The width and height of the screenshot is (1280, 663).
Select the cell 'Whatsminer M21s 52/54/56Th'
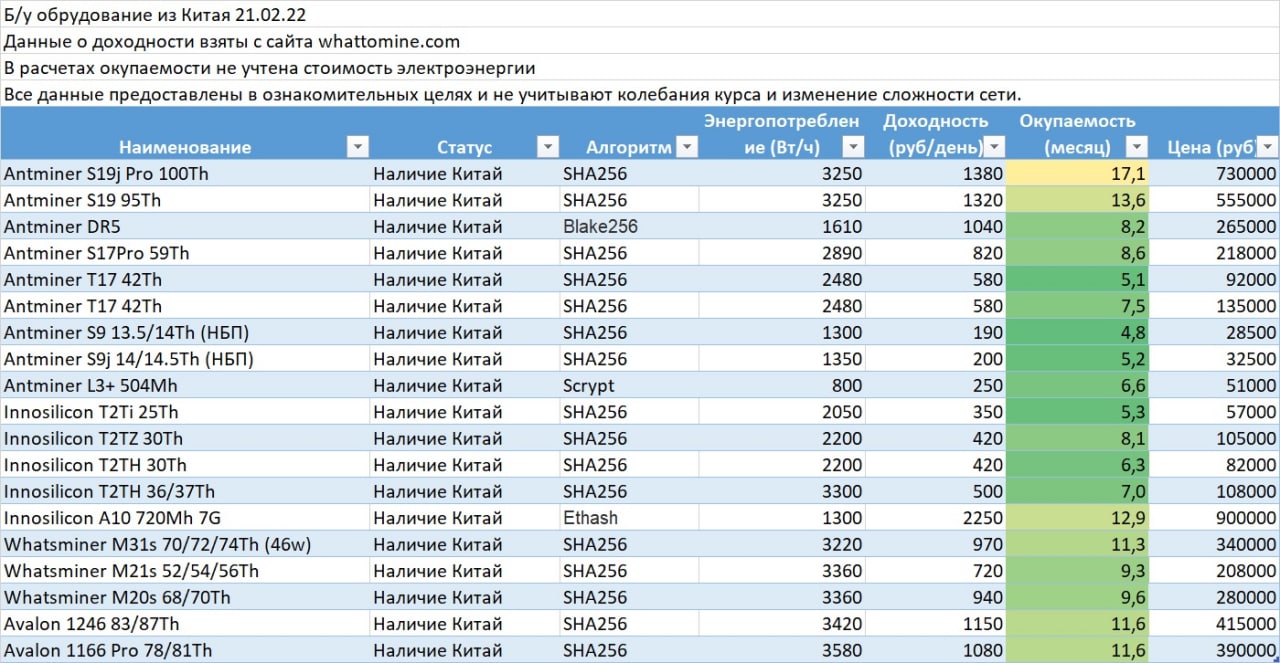pyautogui.click(x=185, y=571)
